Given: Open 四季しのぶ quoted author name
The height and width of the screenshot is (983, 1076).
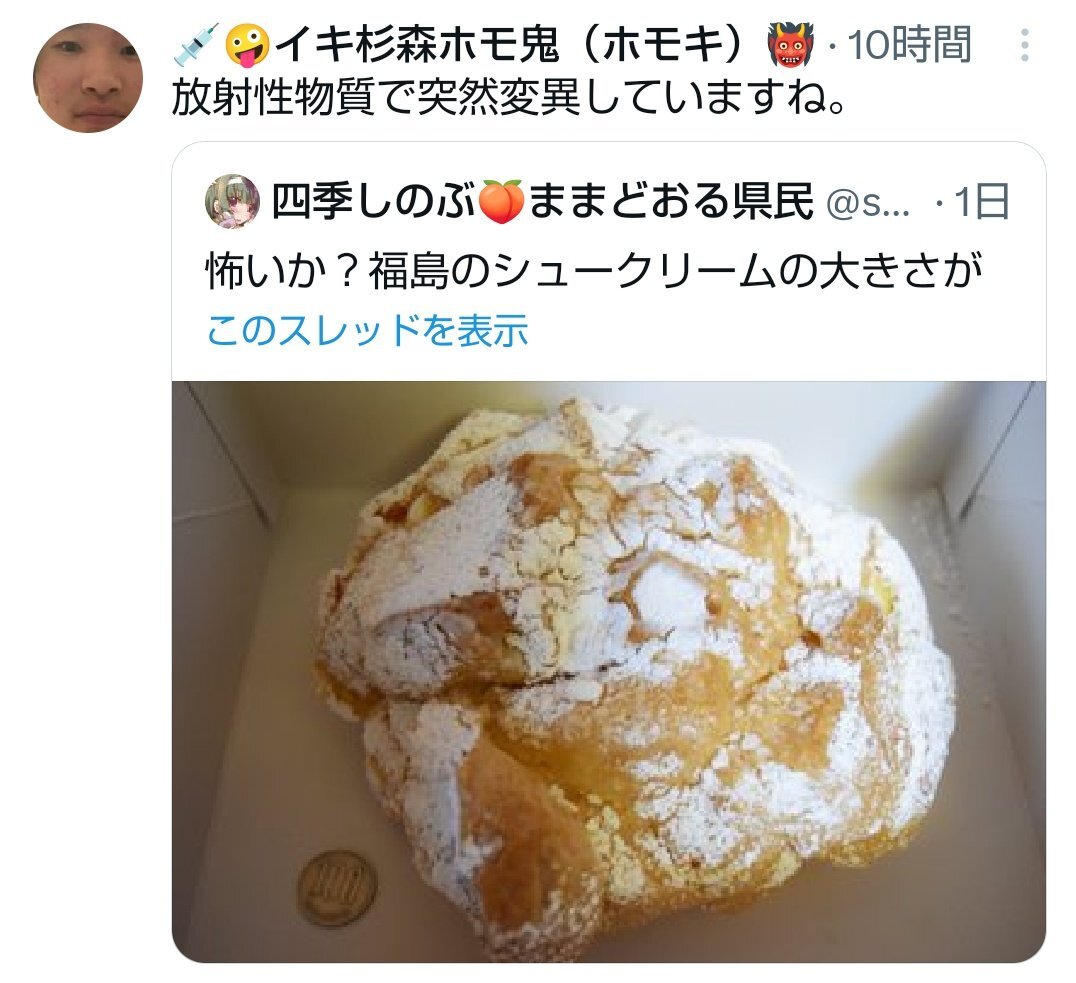Looking at the screenshot, I should (374, 201).
